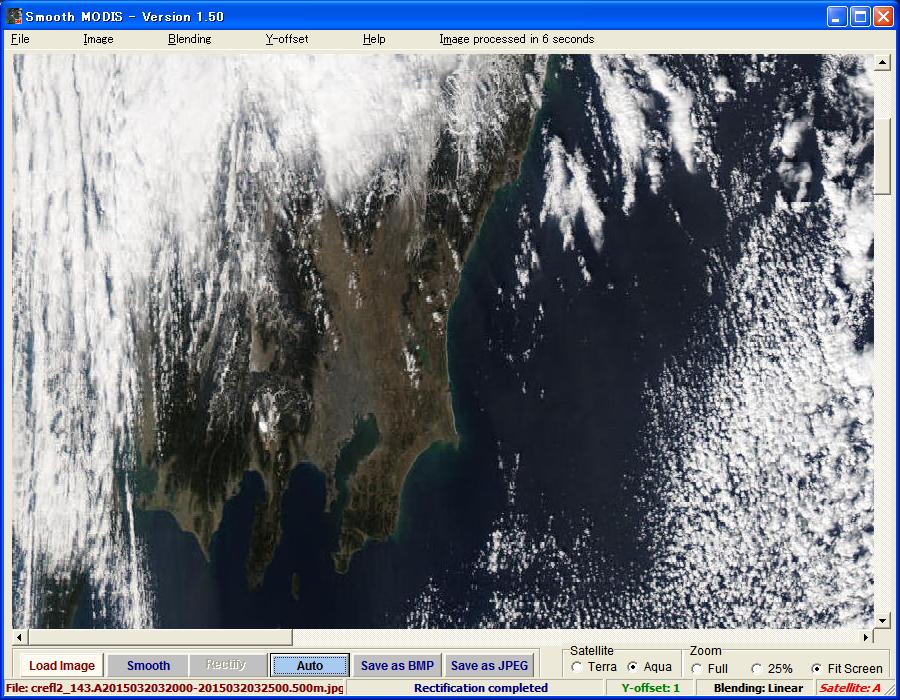Minimize the Smooth MODIS window

pos(837,17)
